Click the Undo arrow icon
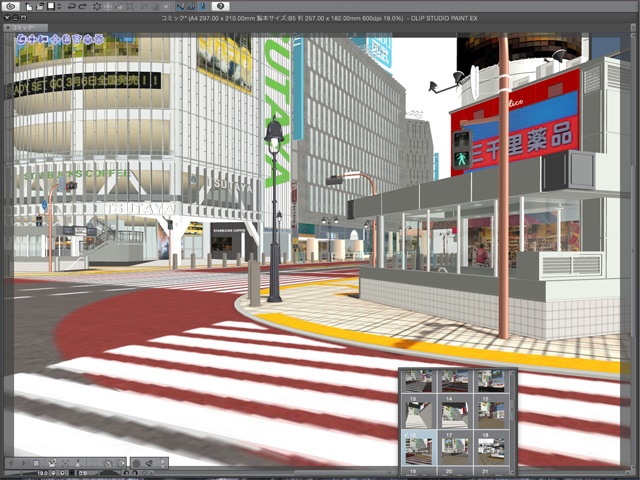 [x=71, y=7]
